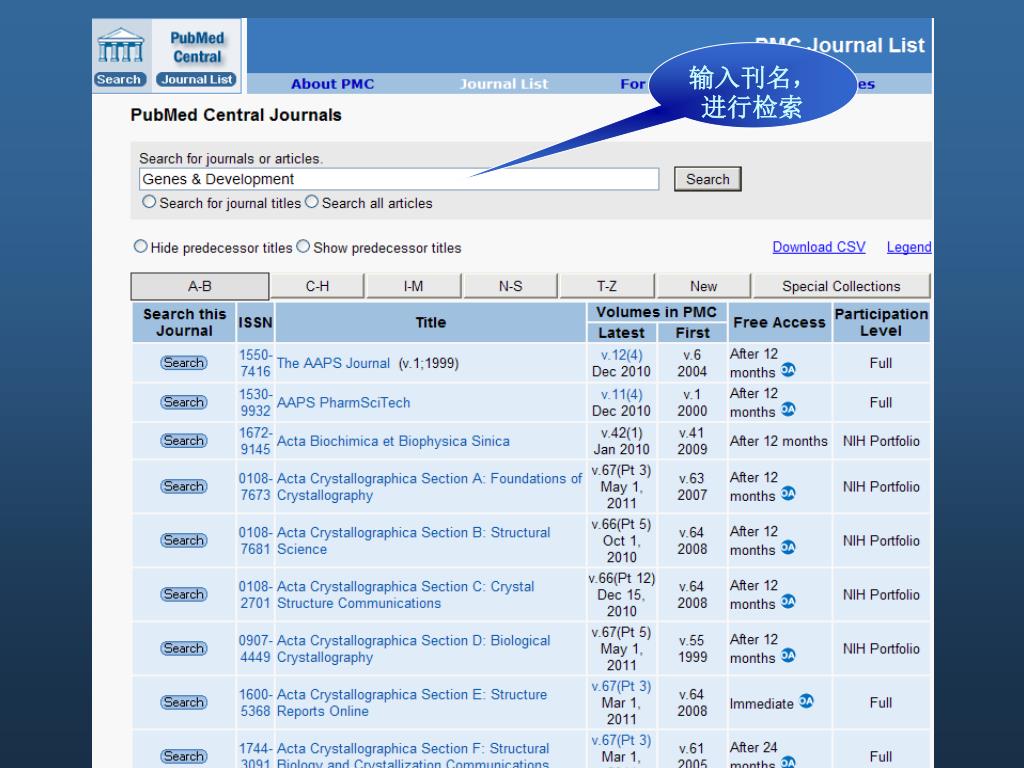Switch to the A-B tab
1024x768 pixels.
click(x=200, y=286)
